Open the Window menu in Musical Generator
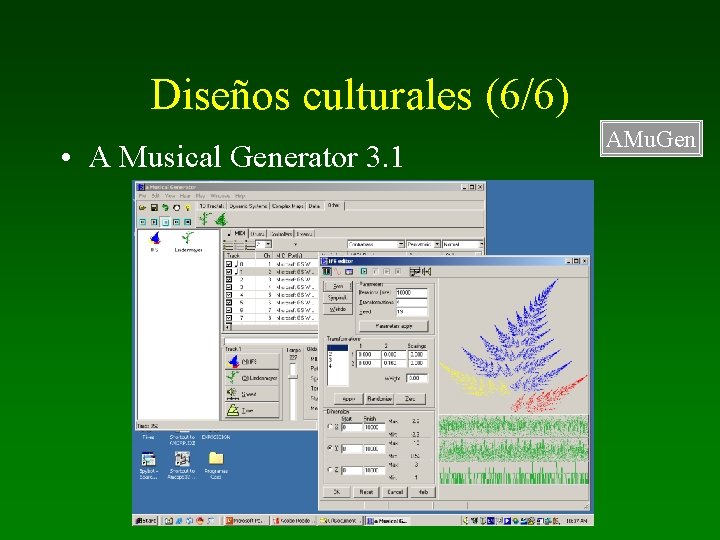This screenshot has height=540, width=720. click(220, 196)
